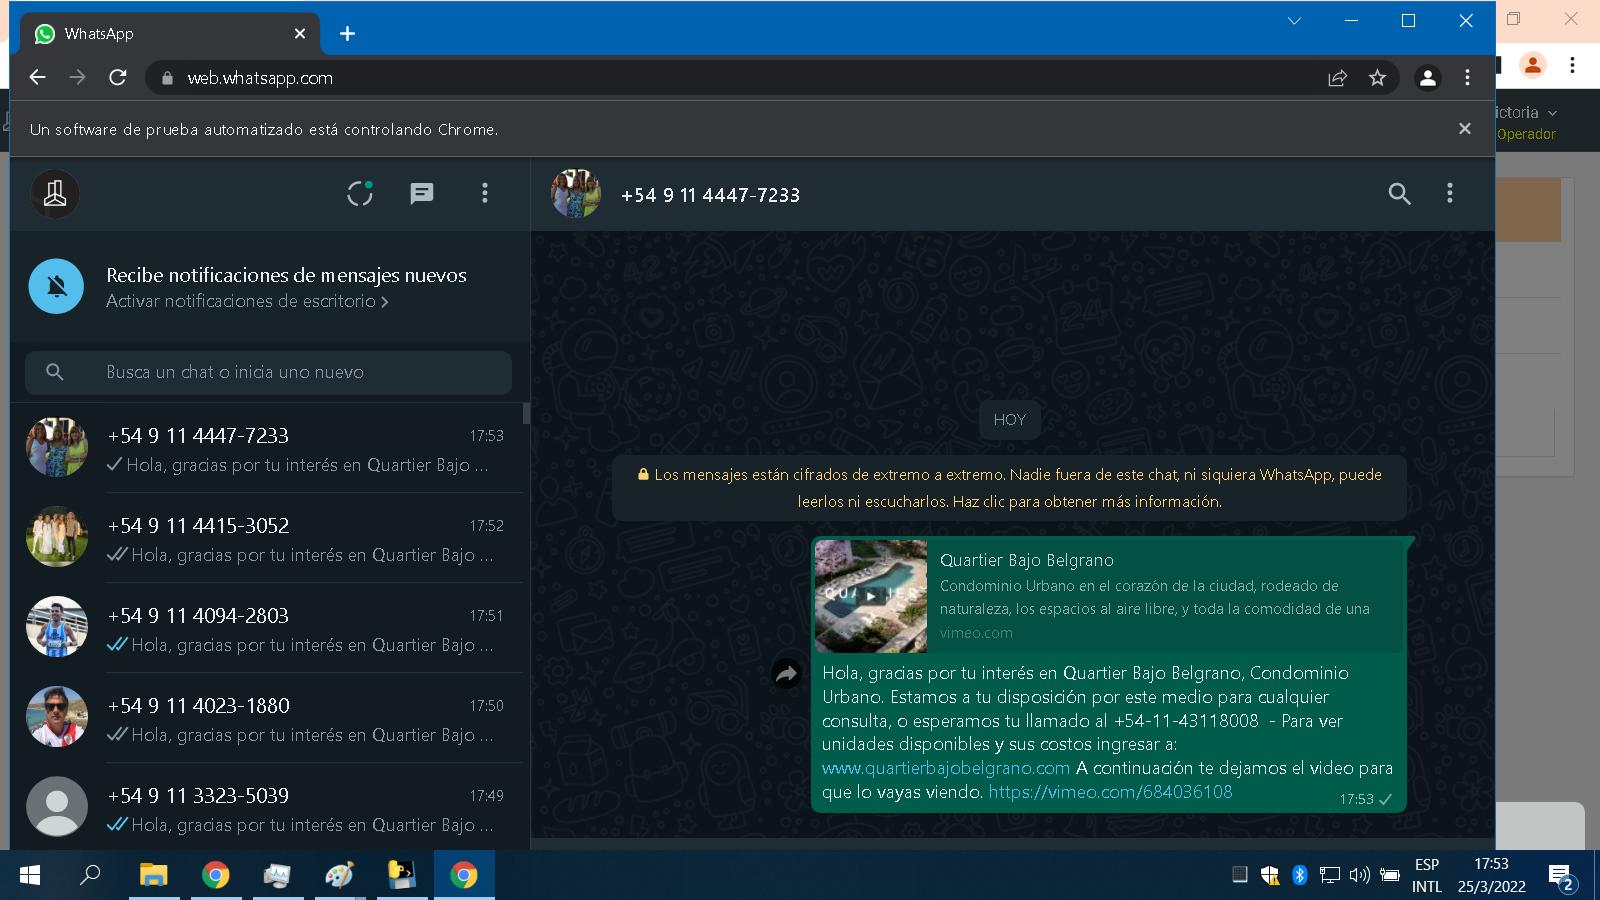Screen dimensions: 1600x900
Task: Forward the message with the arrow icon
Action: coord(787,675)
